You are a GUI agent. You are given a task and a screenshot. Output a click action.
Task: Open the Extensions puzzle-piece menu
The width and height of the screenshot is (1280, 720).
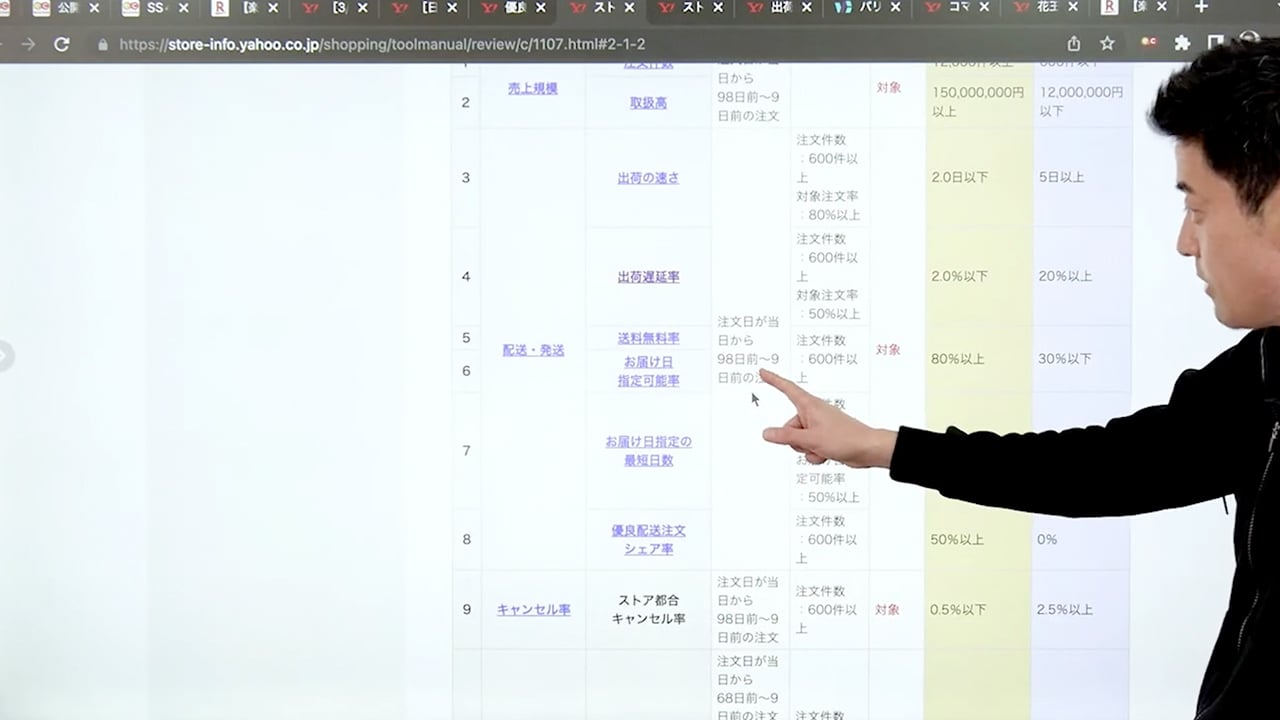(x=1183, y=44)
